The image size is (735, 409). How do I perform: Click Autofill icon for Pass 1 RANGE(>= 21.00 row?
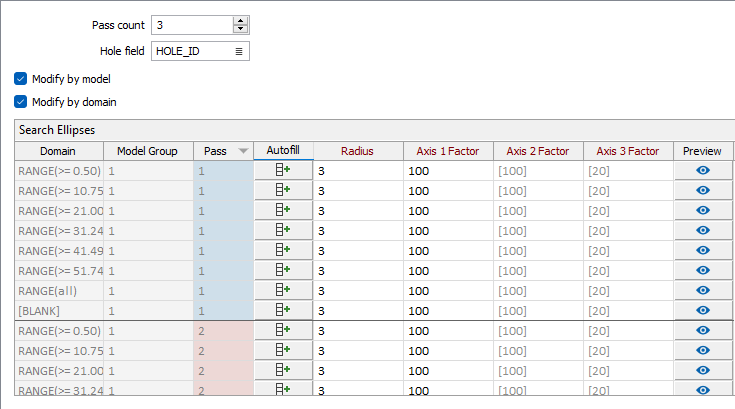coord(283,210)
